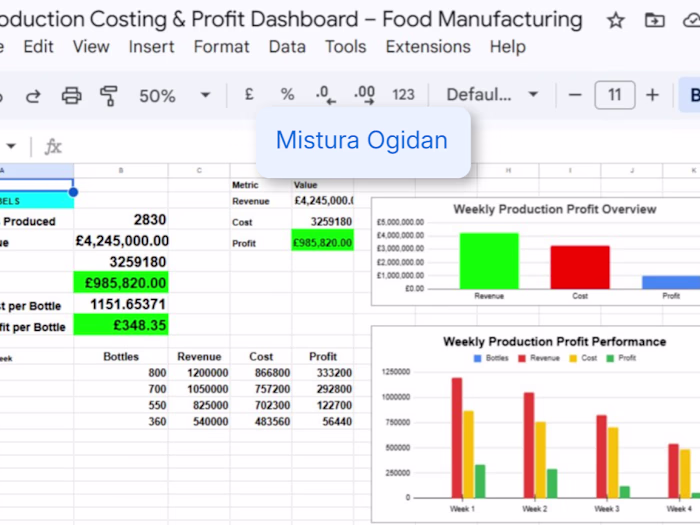This screenshot has height=525, width=700.
Task: Click the Revenue heading in weekly table
Action: click(x=199, y=356)
